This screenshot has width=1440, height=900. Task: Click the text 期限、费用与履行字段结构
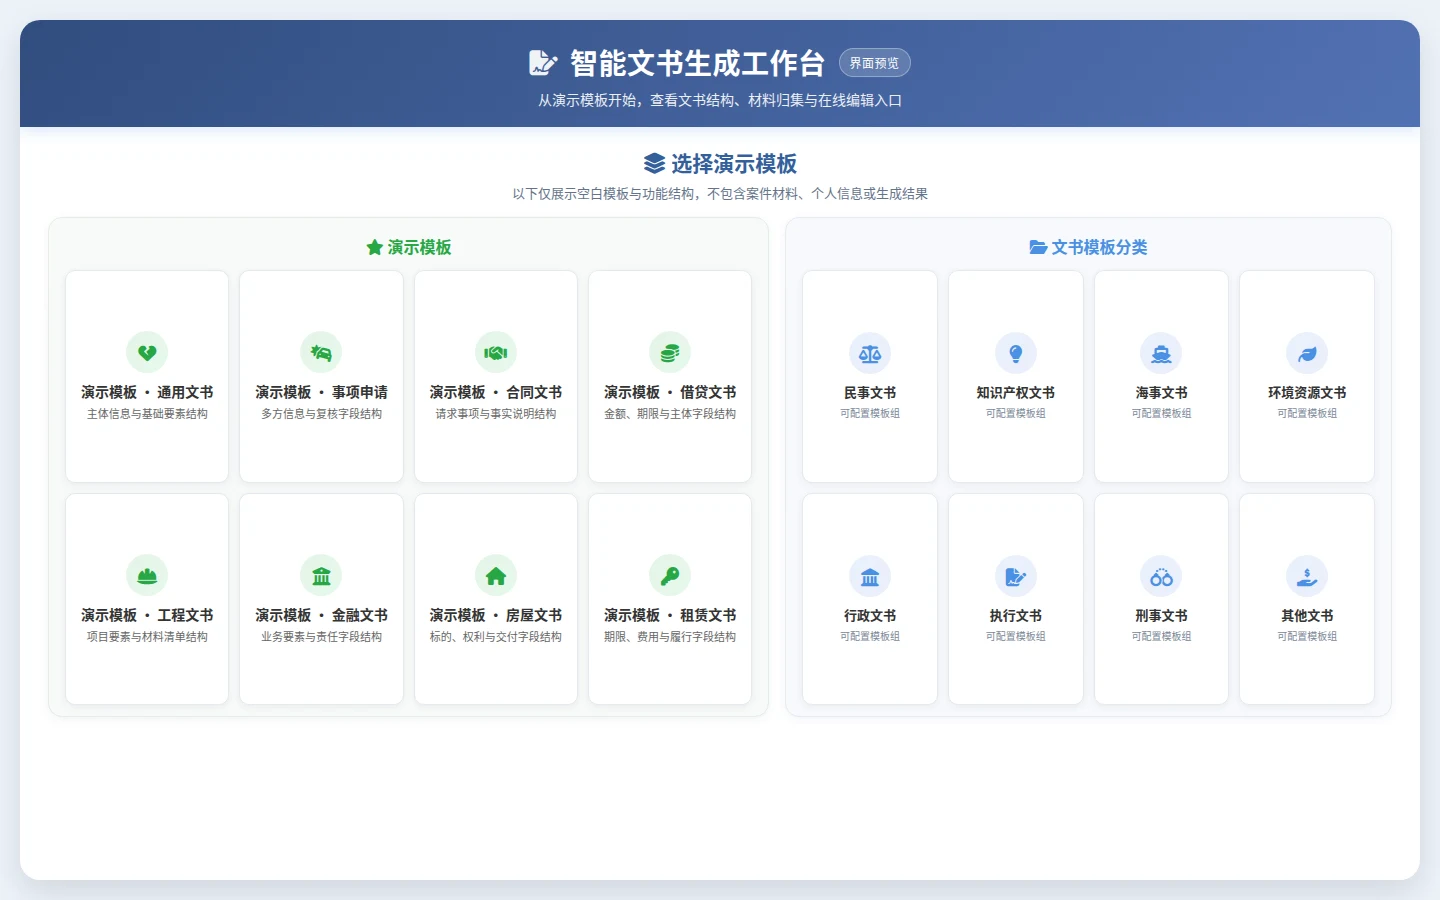(670, 637)
